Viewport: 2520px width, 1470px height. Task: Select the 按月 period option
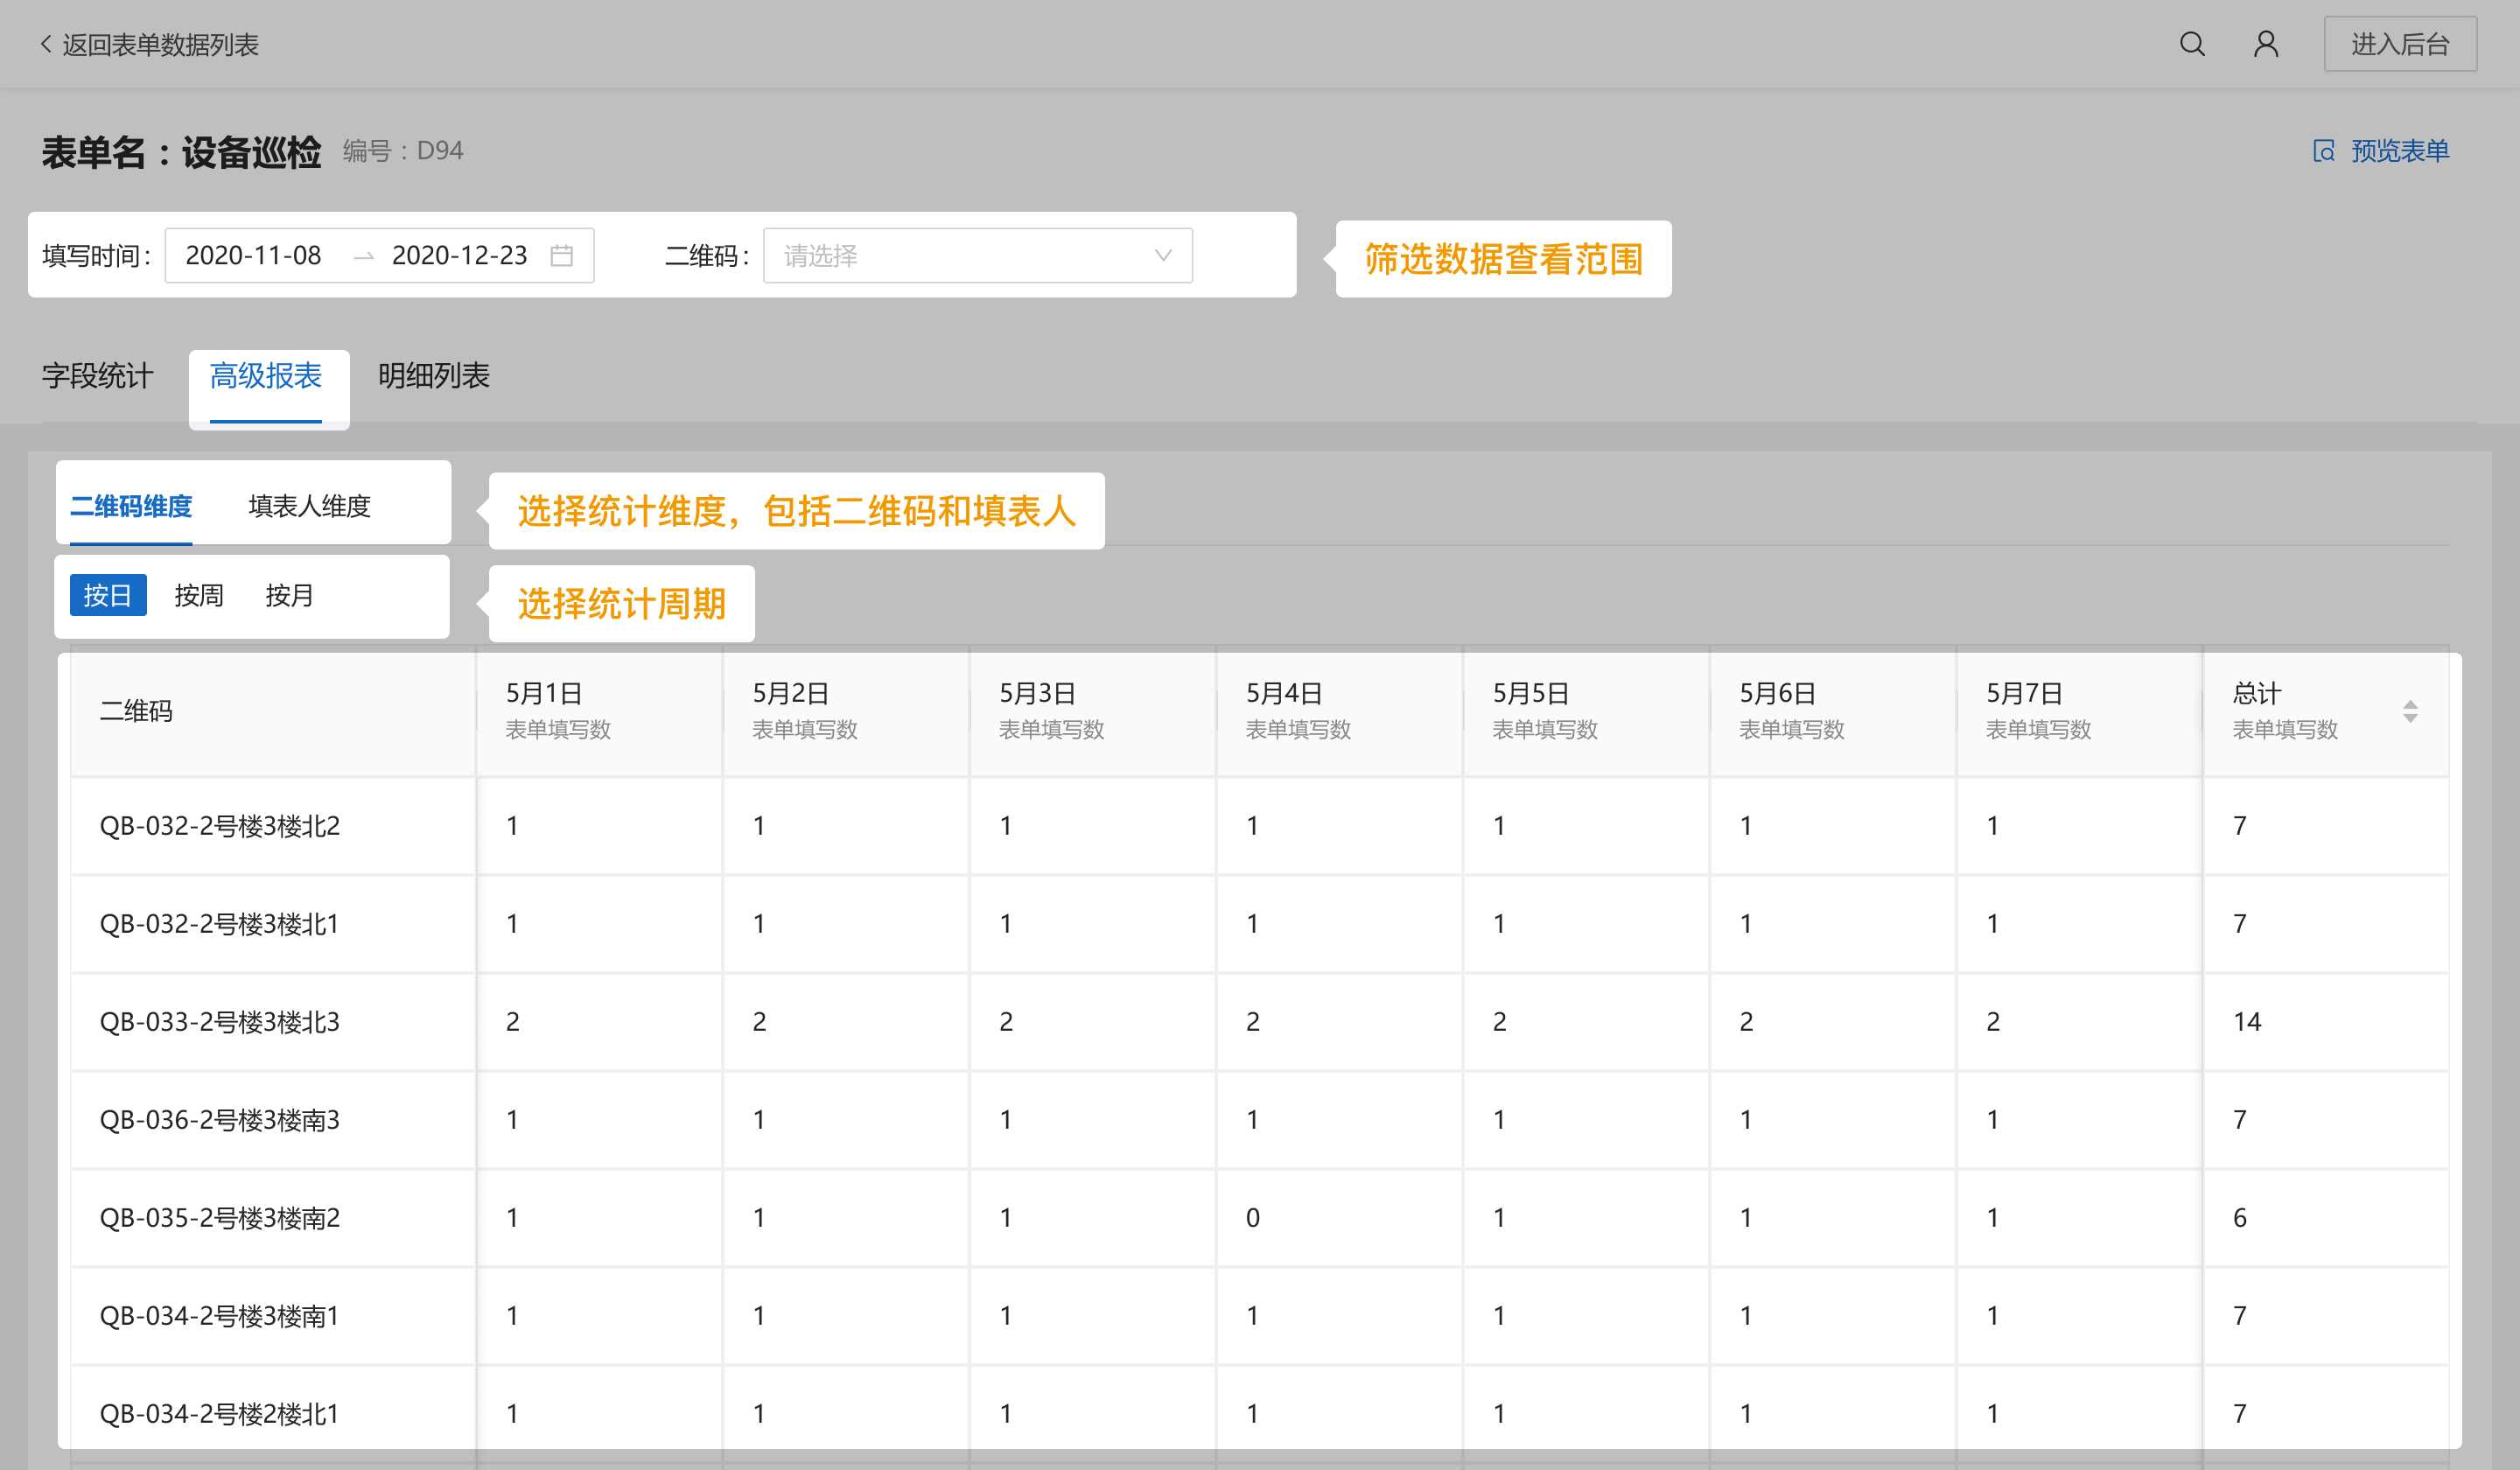(x=289, y=595)
